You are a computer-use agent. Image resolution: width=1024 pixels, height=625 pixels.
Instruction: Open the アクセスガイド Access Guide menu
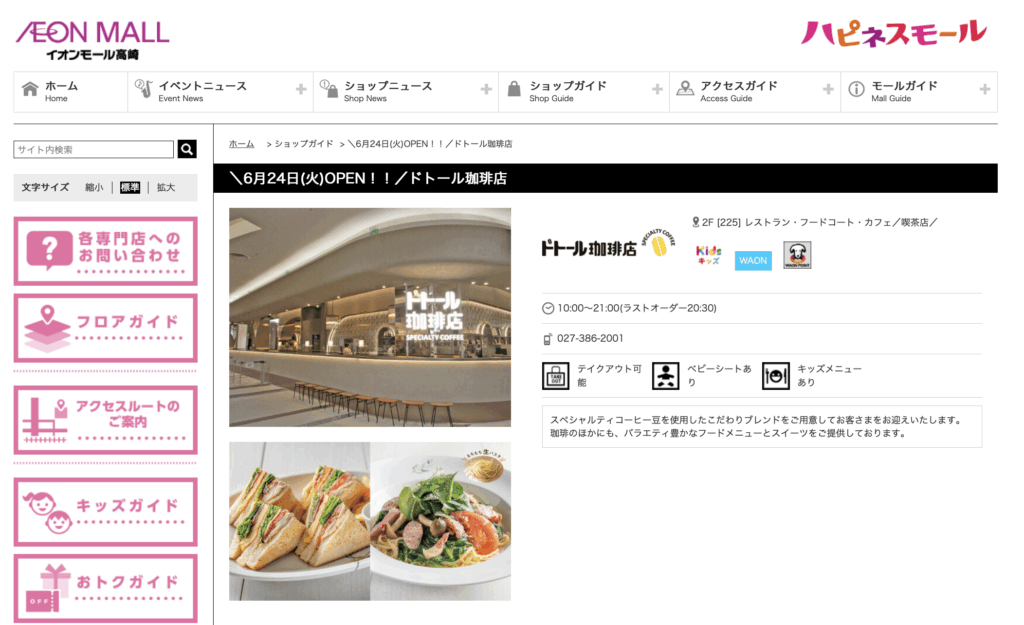click(755, 91)
